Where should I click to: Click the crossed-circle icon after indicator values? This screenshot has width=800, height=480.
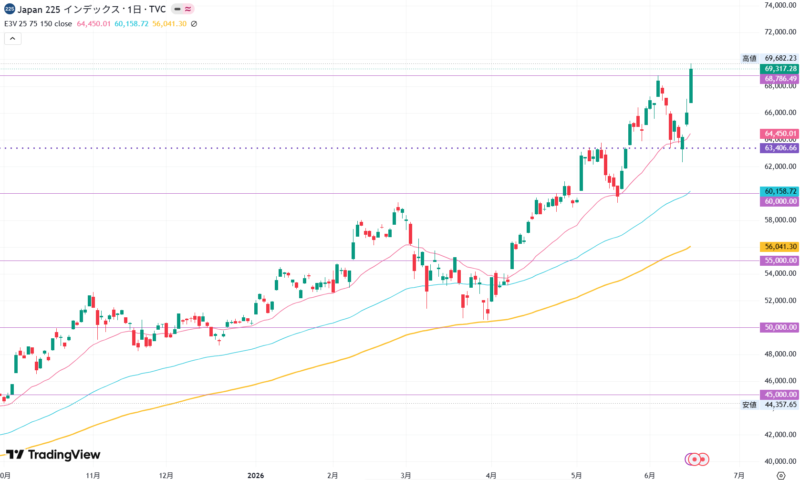pos(194,23)
